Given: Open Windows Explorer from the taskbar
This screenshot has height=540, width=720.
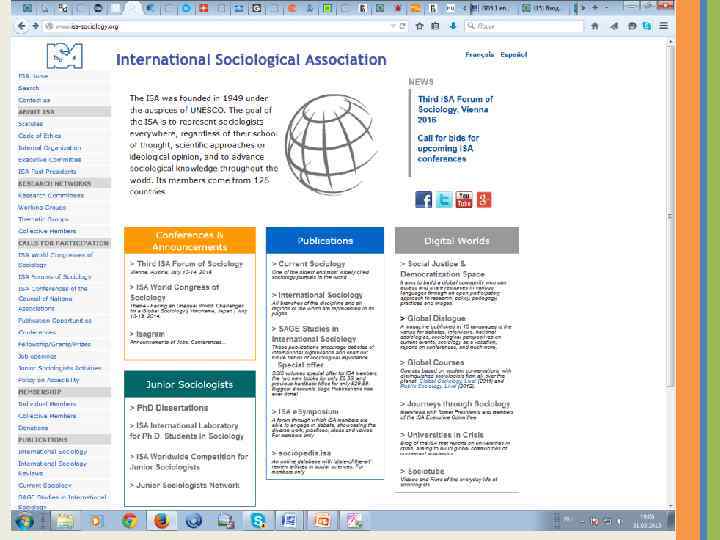Looking at the screenshot, I should (65, 521).
